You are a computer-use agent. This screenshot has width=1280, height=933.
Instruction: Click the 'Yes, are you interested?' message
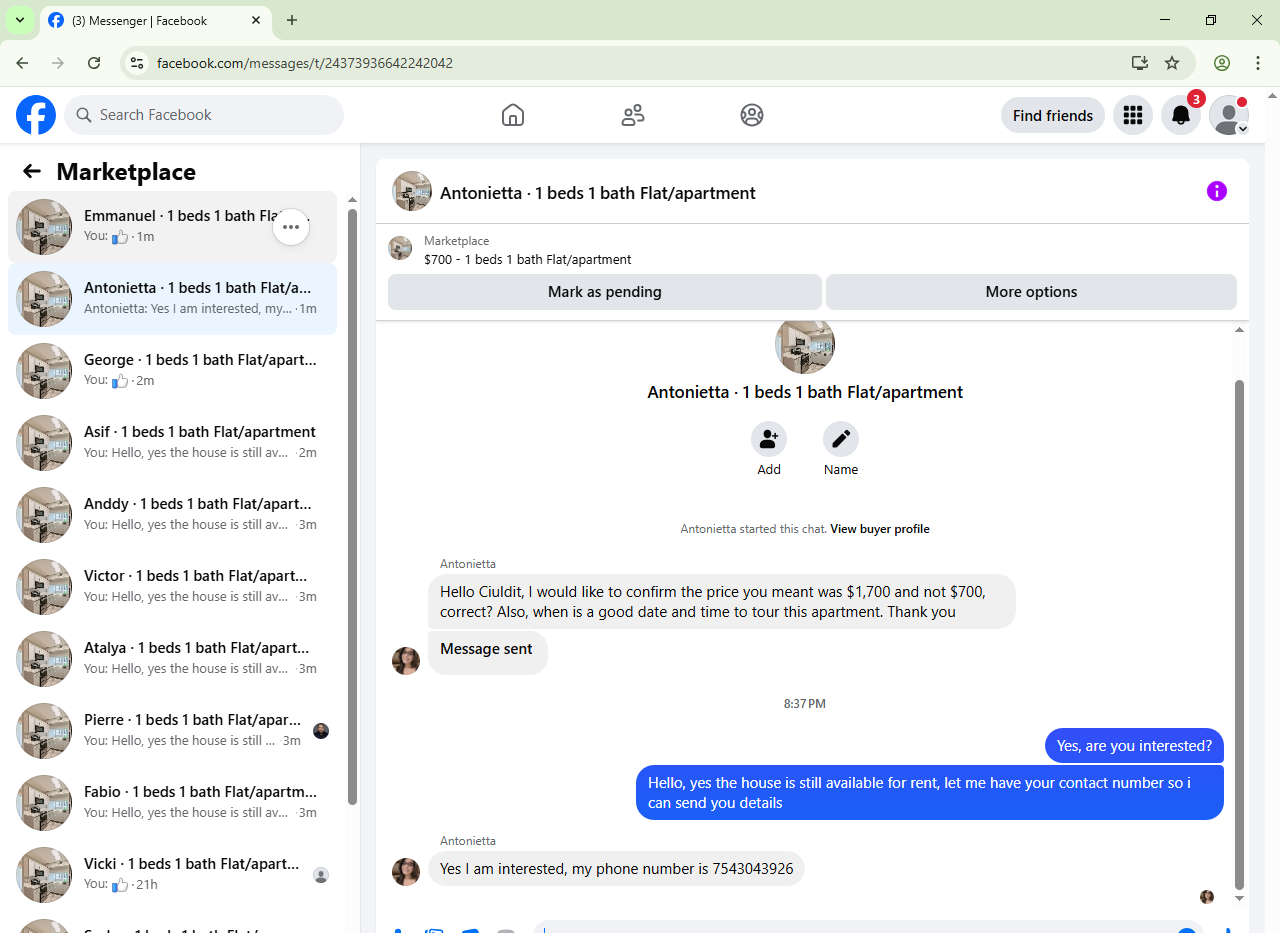coord(1134,746)
